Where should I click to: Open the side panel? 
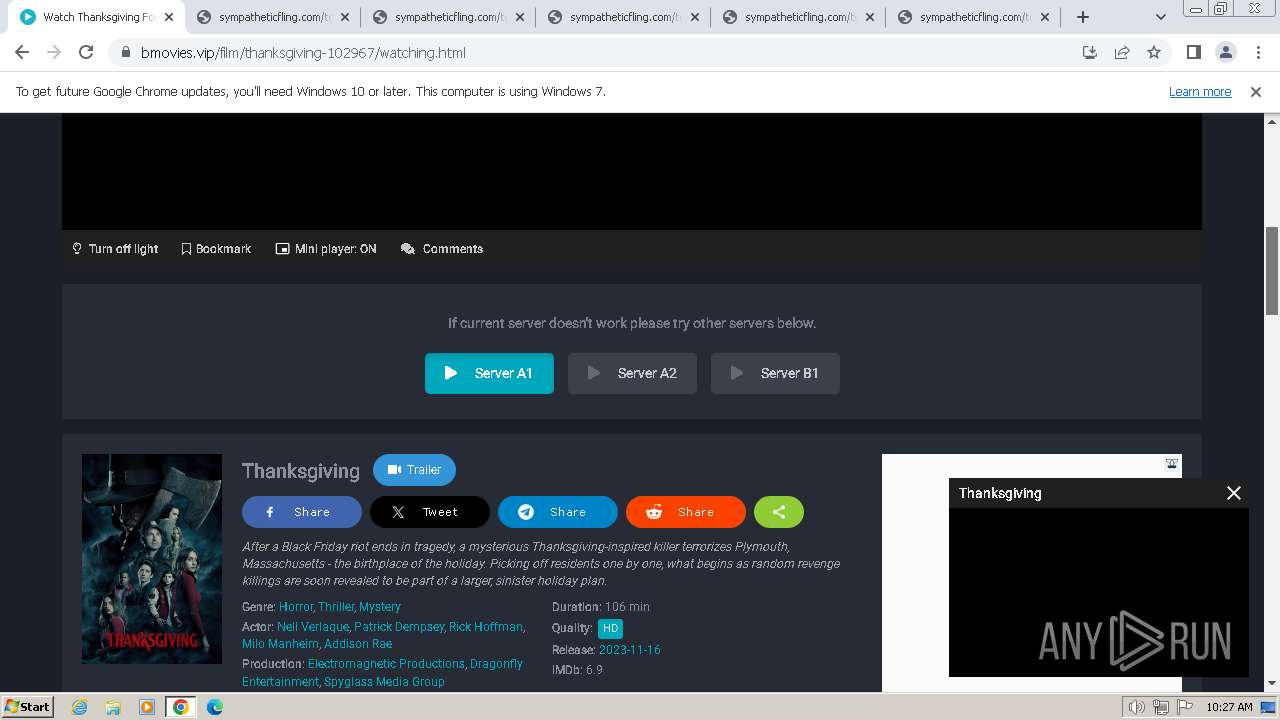(1193, 53)
